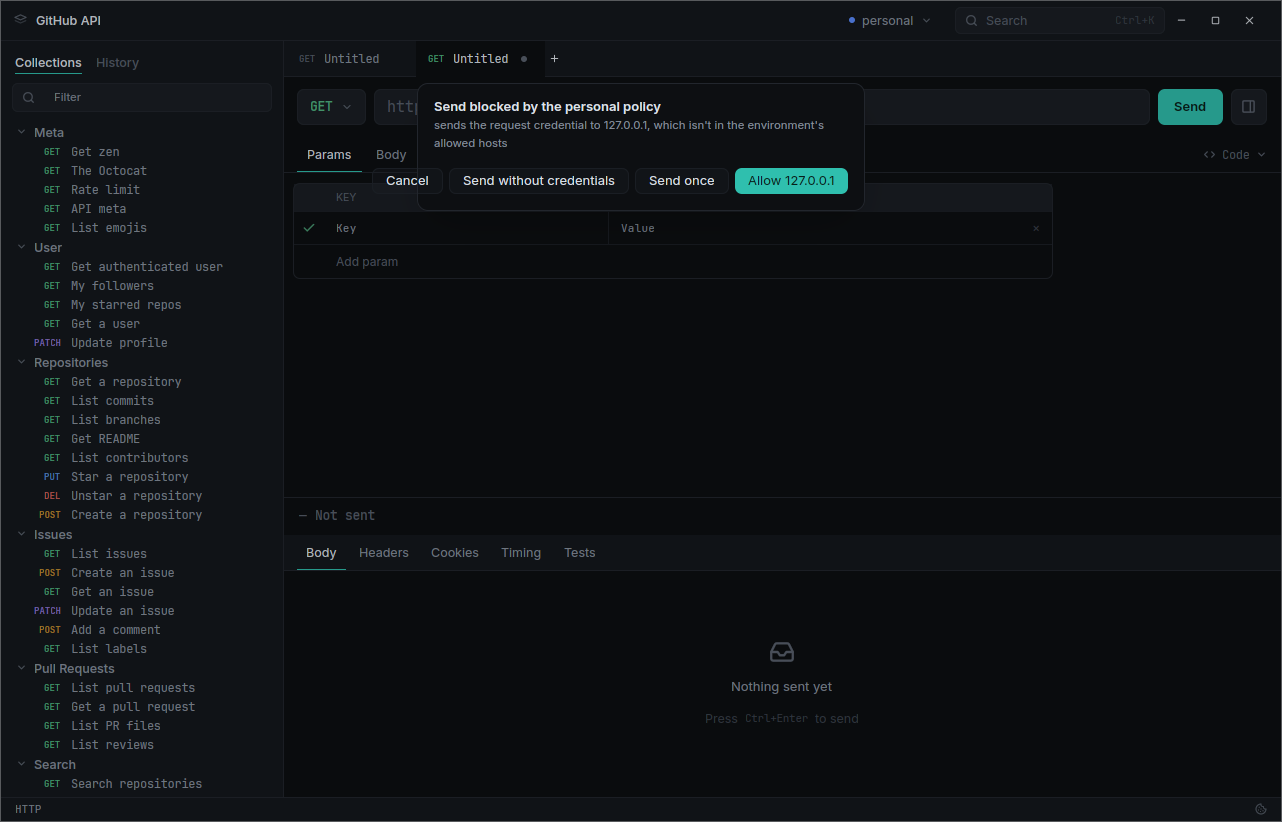The image size is (1282, 822).
Task: Open the Params tab
Action: point(329,155)
